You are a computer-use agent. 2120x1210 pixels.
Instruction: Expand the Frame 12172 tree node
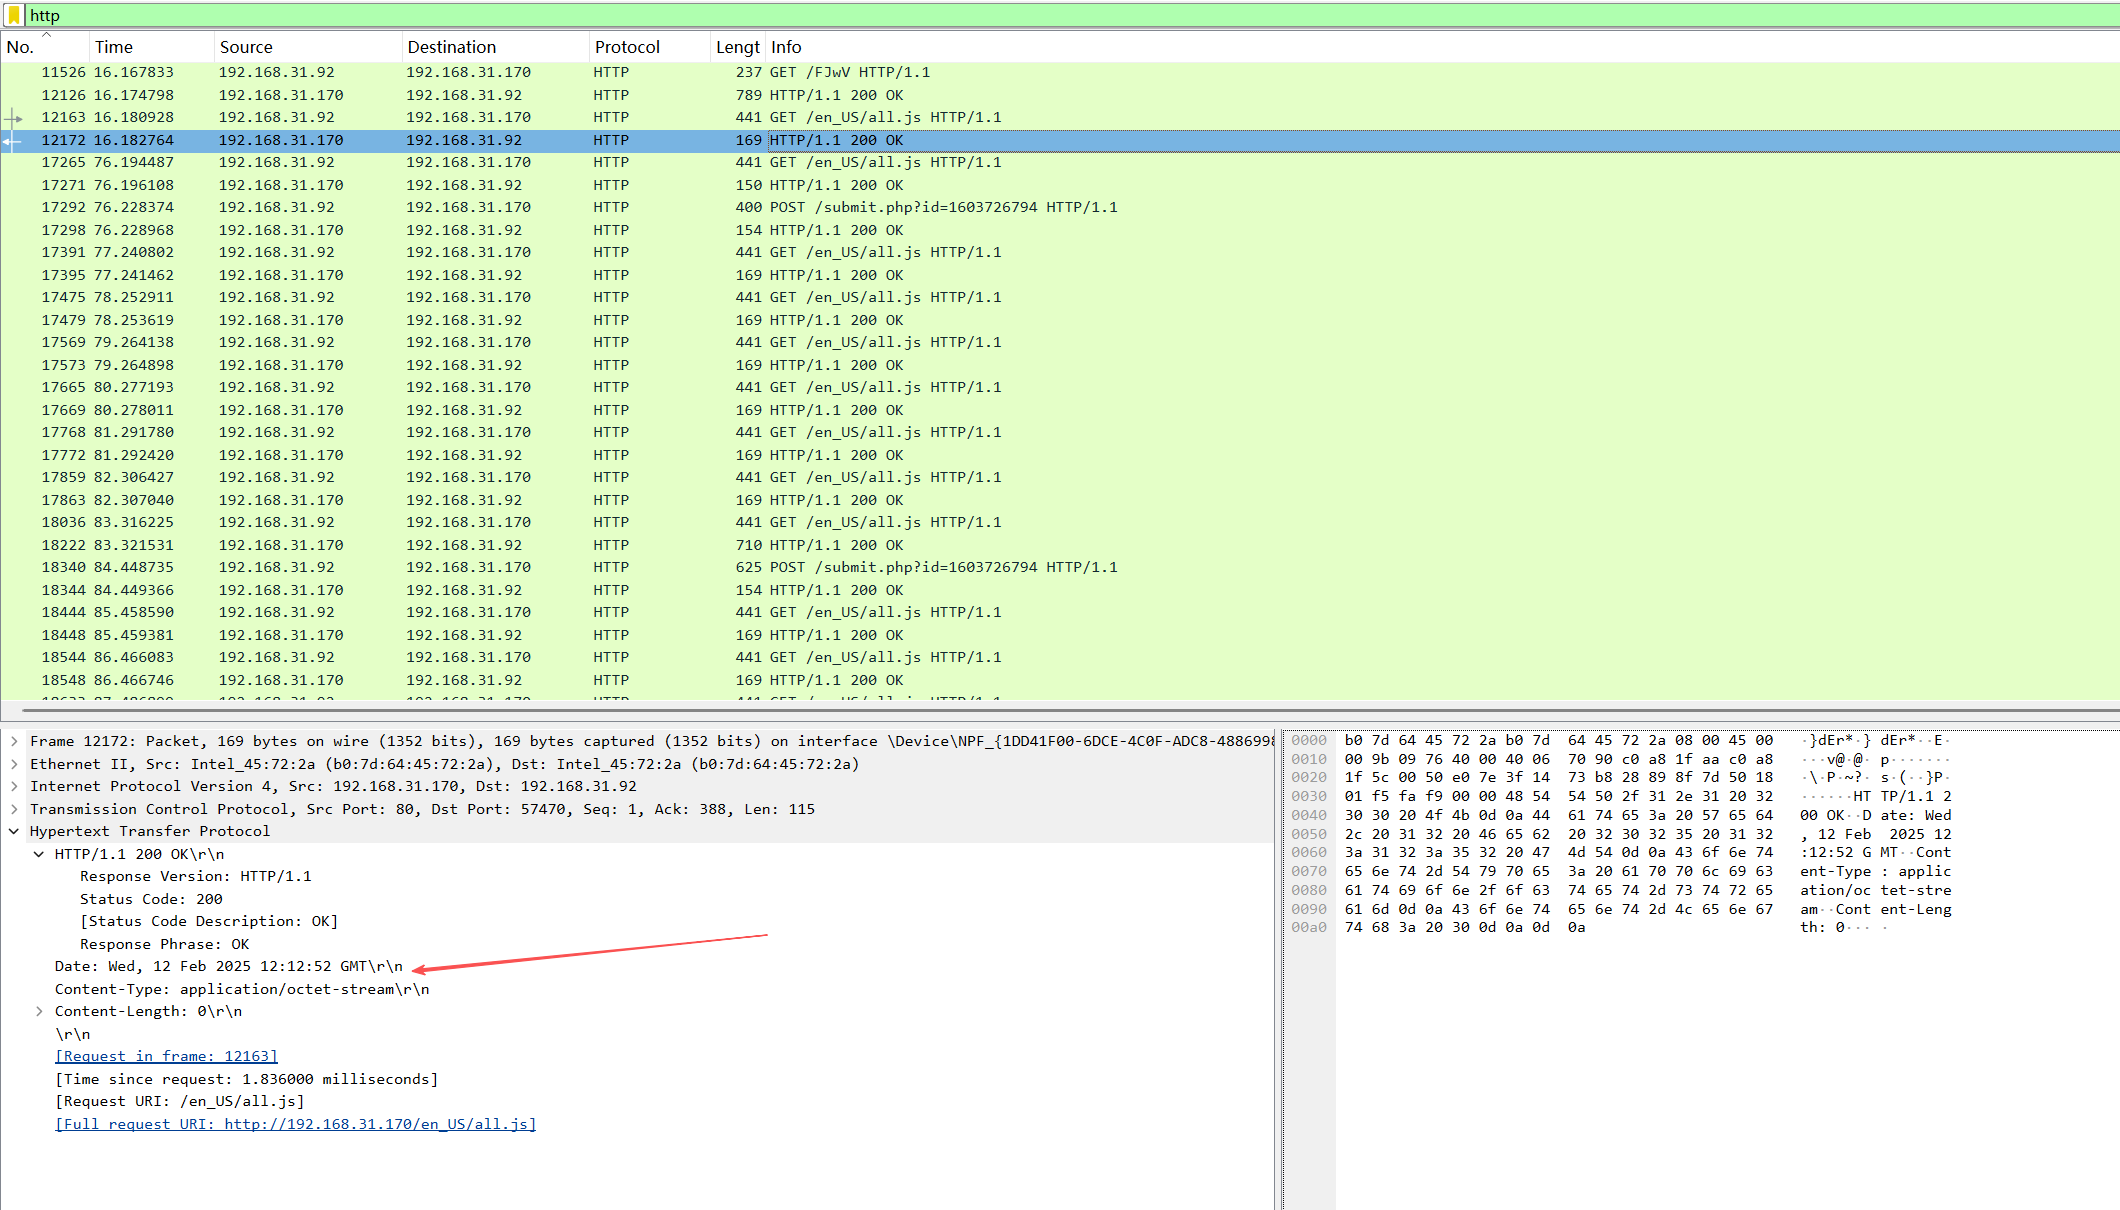pyautogui.click(x=14, y=741)
